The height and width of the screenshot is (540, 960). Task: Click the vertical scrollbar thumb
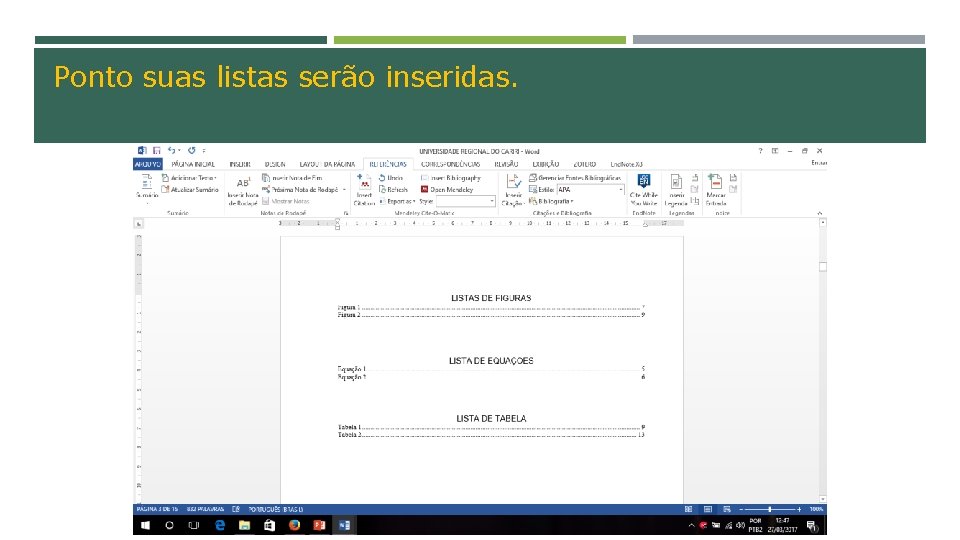(x=823, y=267)
